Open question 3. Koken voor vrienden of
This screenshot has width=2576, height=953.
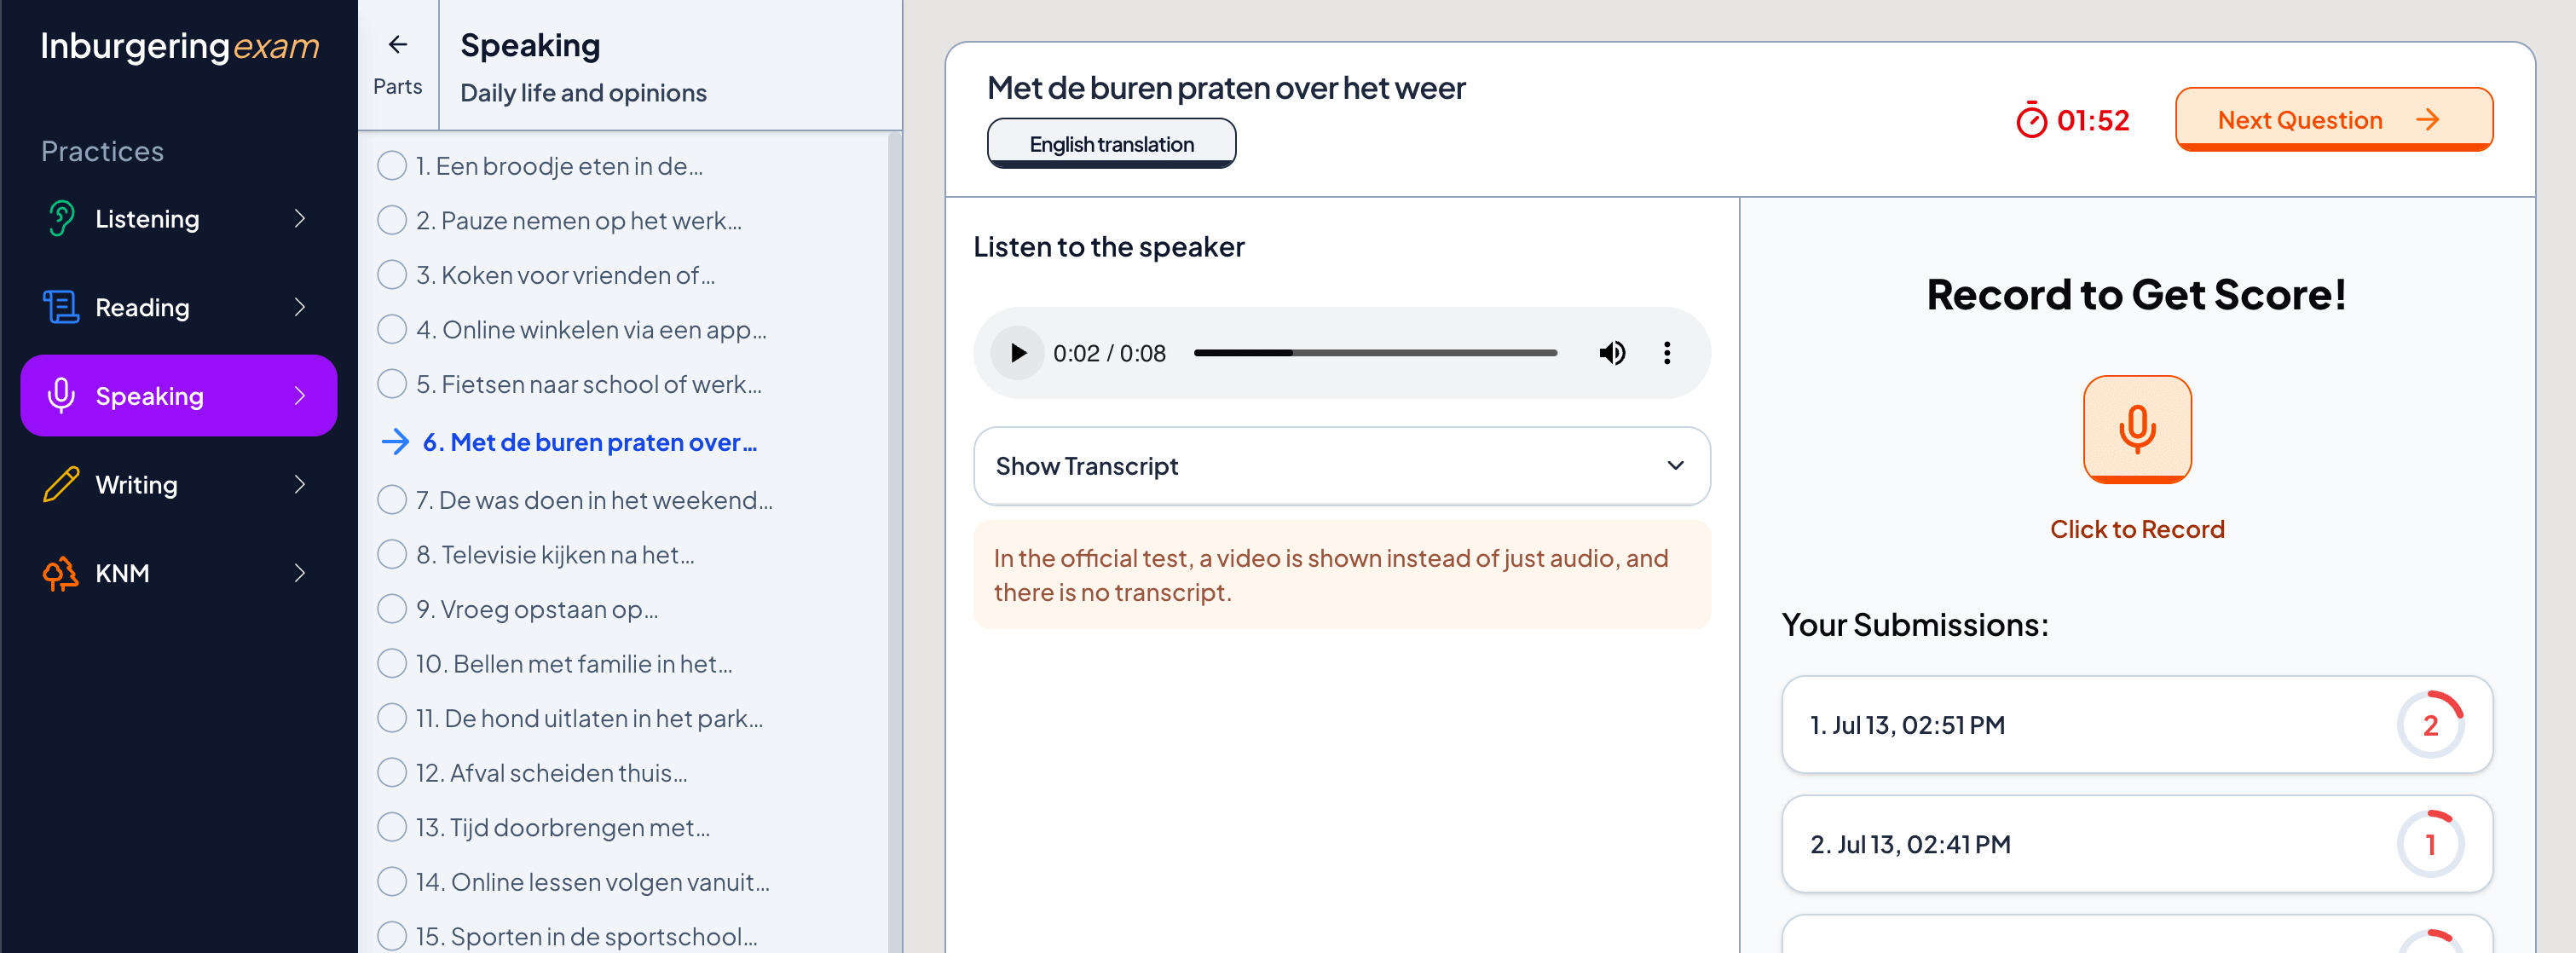click(x=565, y=275)
